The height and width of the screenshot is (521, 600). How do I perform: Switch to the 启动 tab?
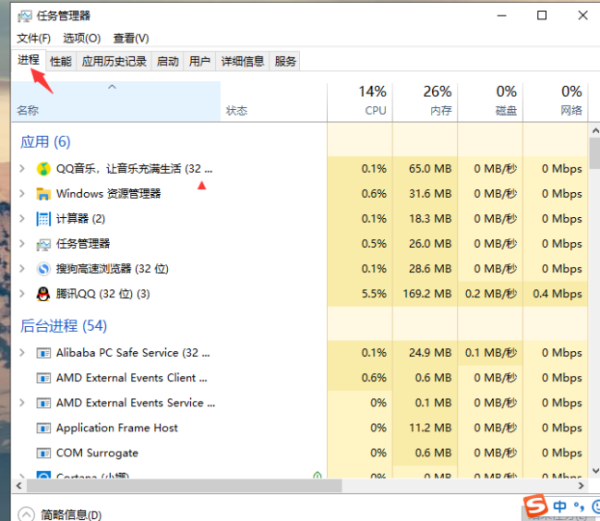click(168, 61)
